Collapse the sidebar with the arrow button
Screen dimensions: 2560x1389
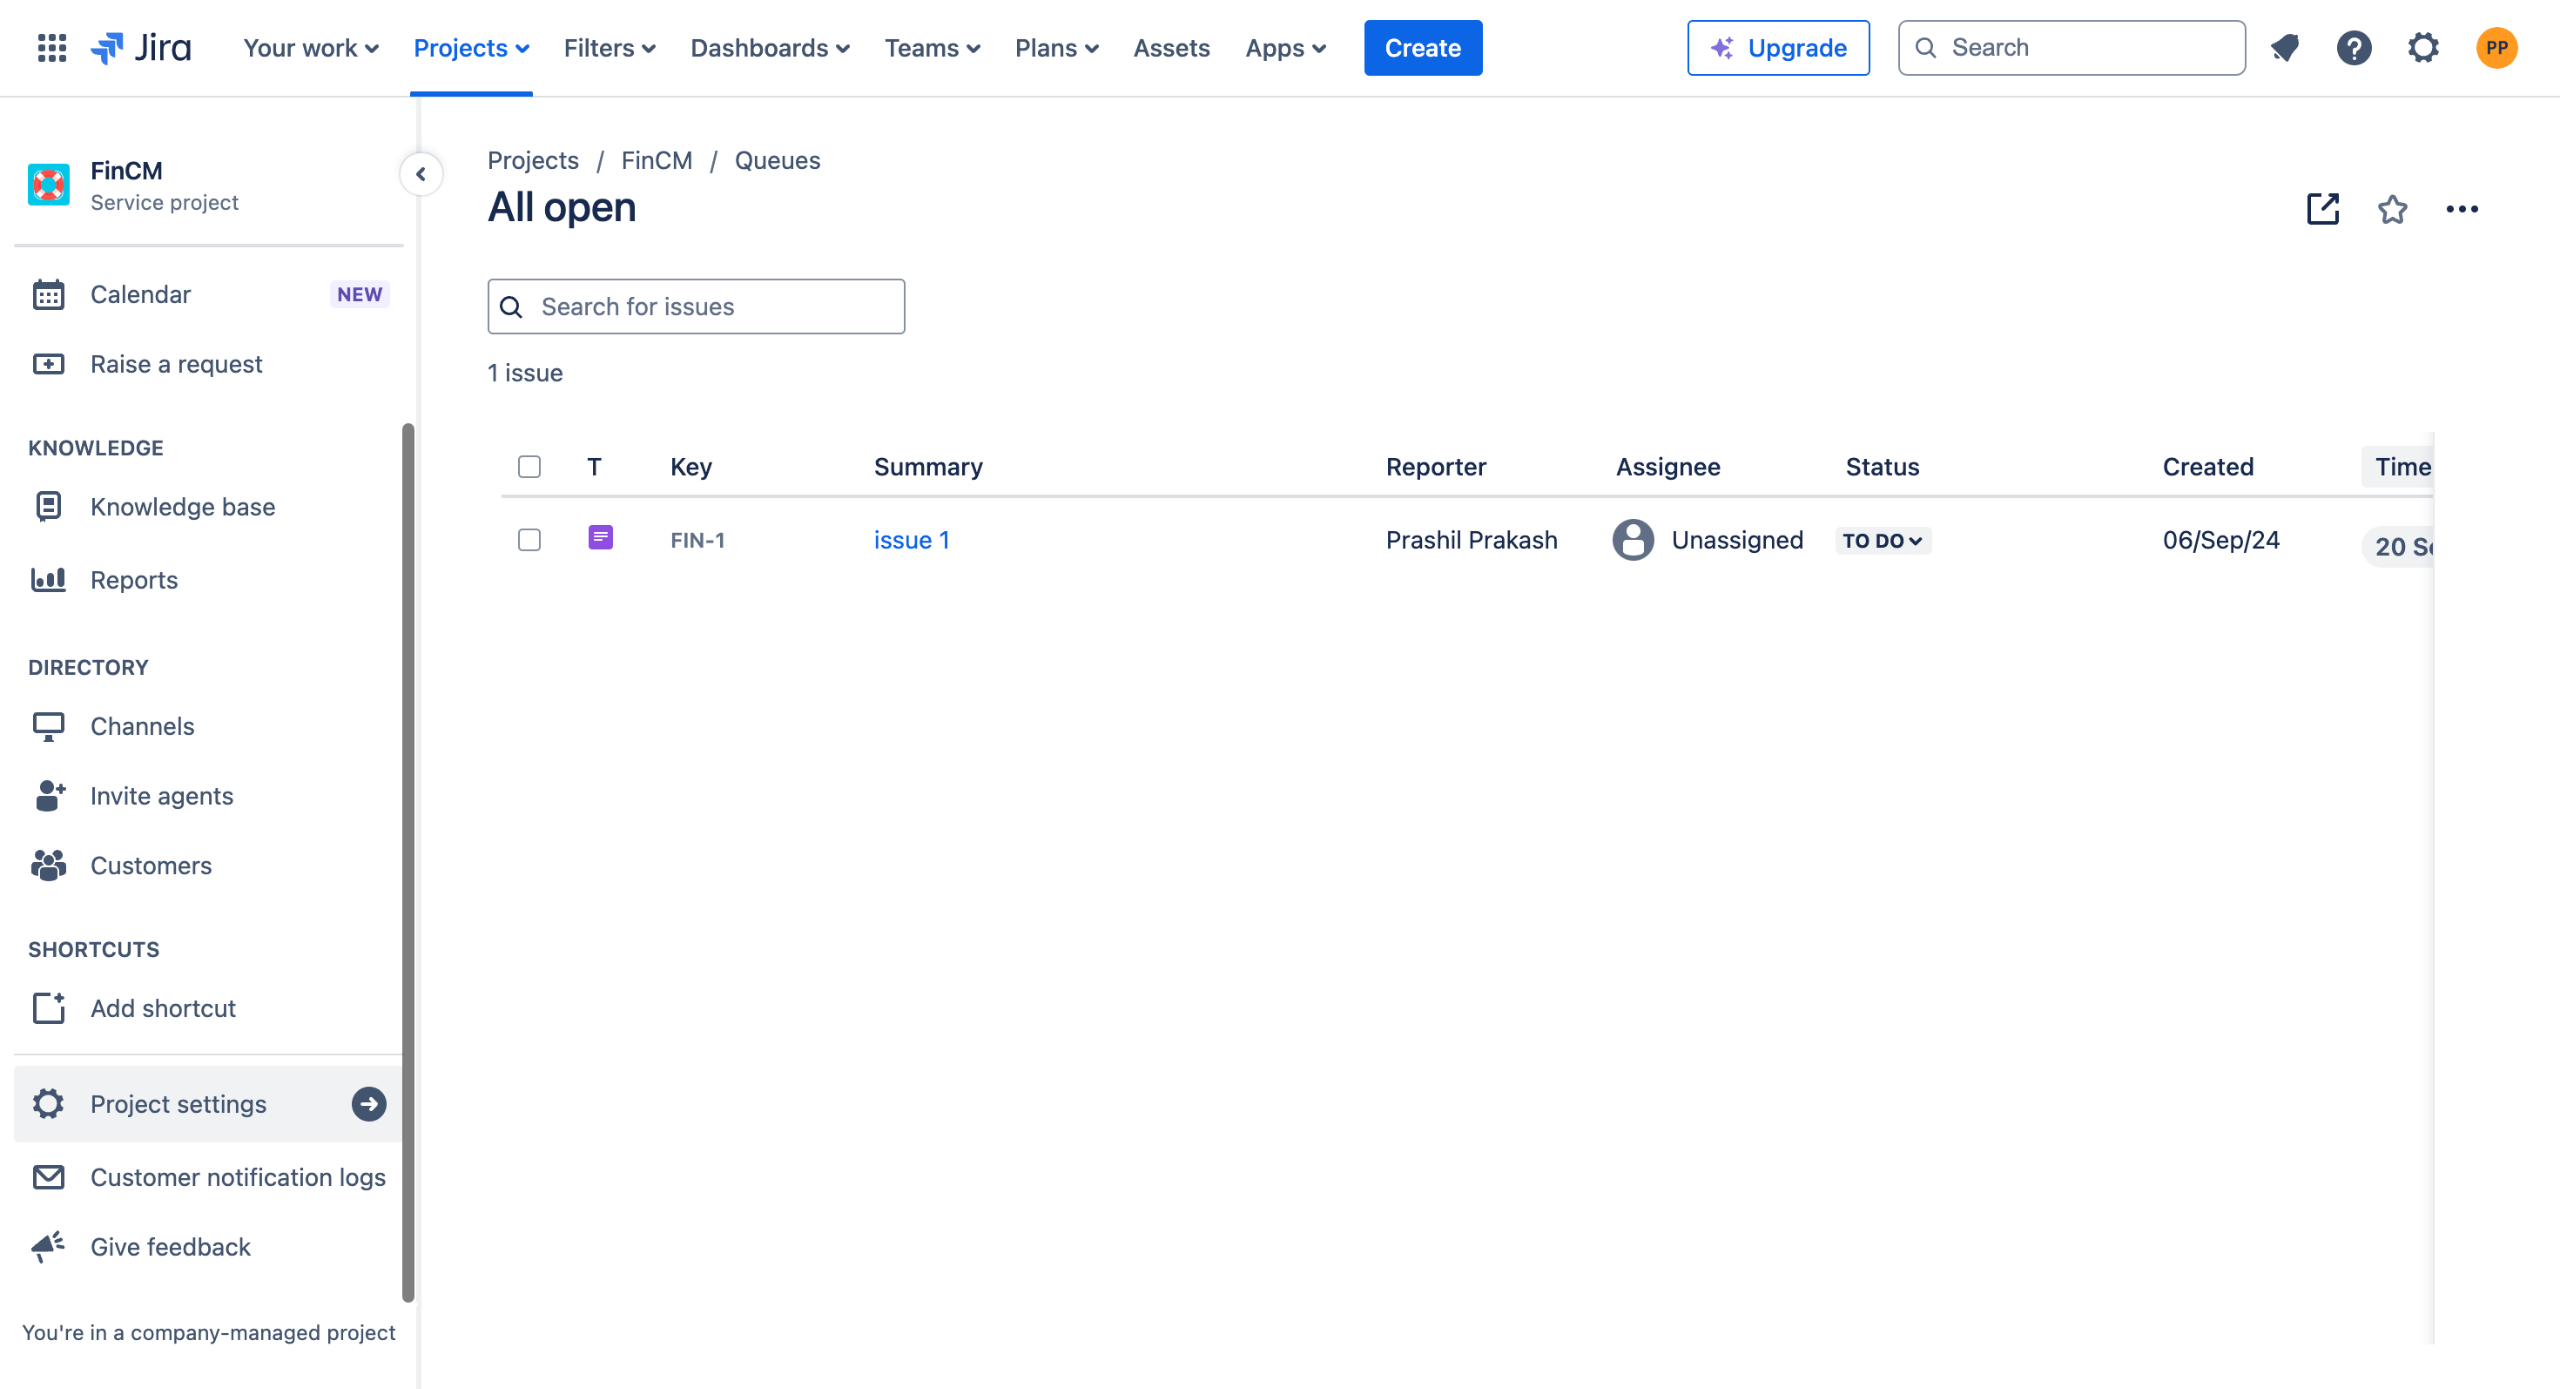[421, 174]
